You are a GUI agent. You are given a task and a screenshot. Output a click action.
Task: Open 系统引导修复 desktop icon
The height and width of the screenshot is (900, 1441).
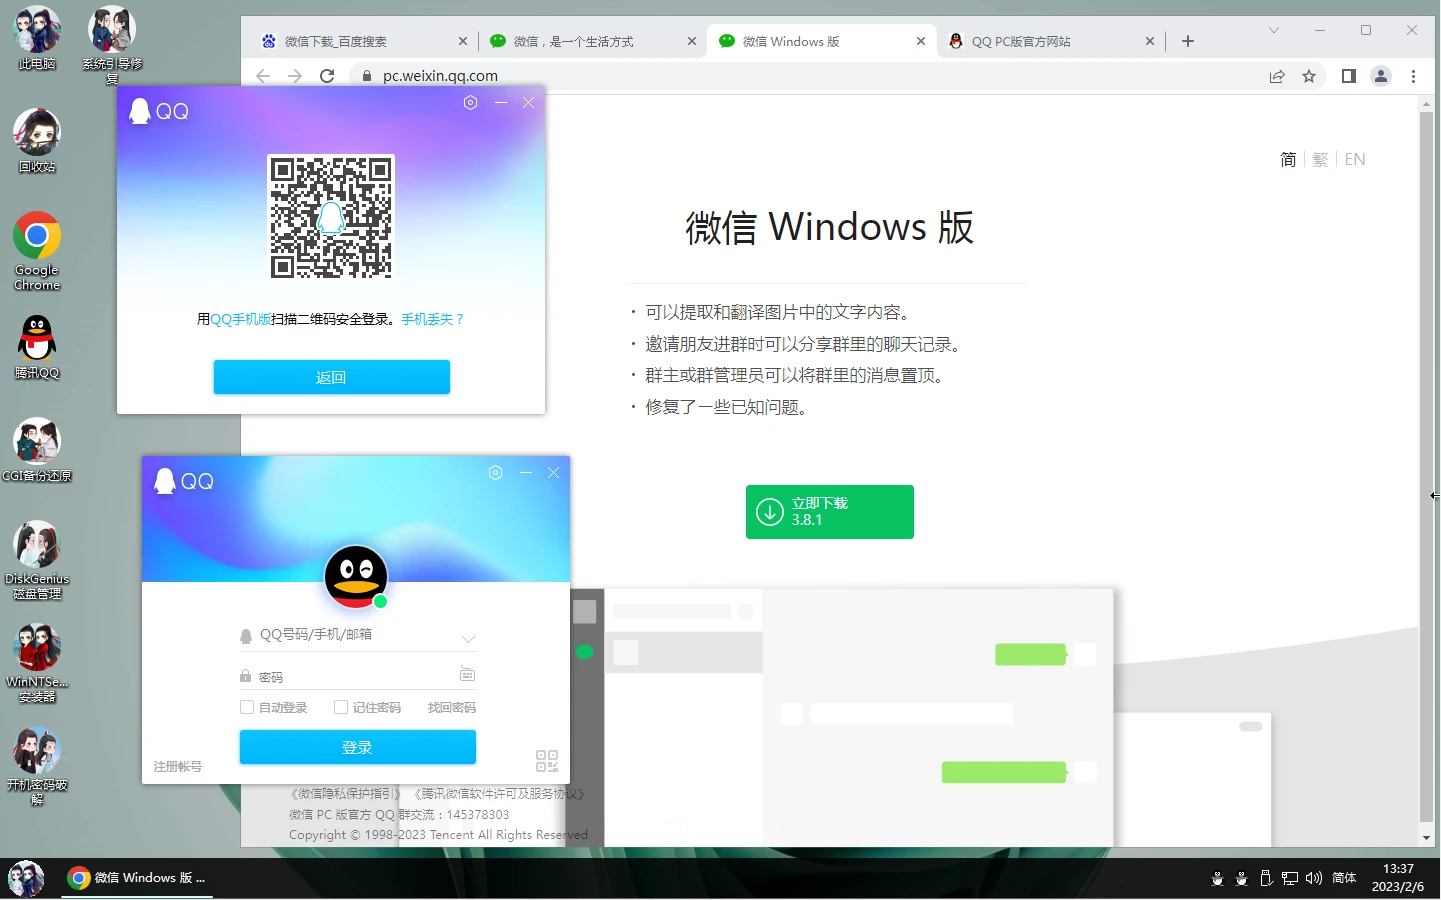(112, 45)
